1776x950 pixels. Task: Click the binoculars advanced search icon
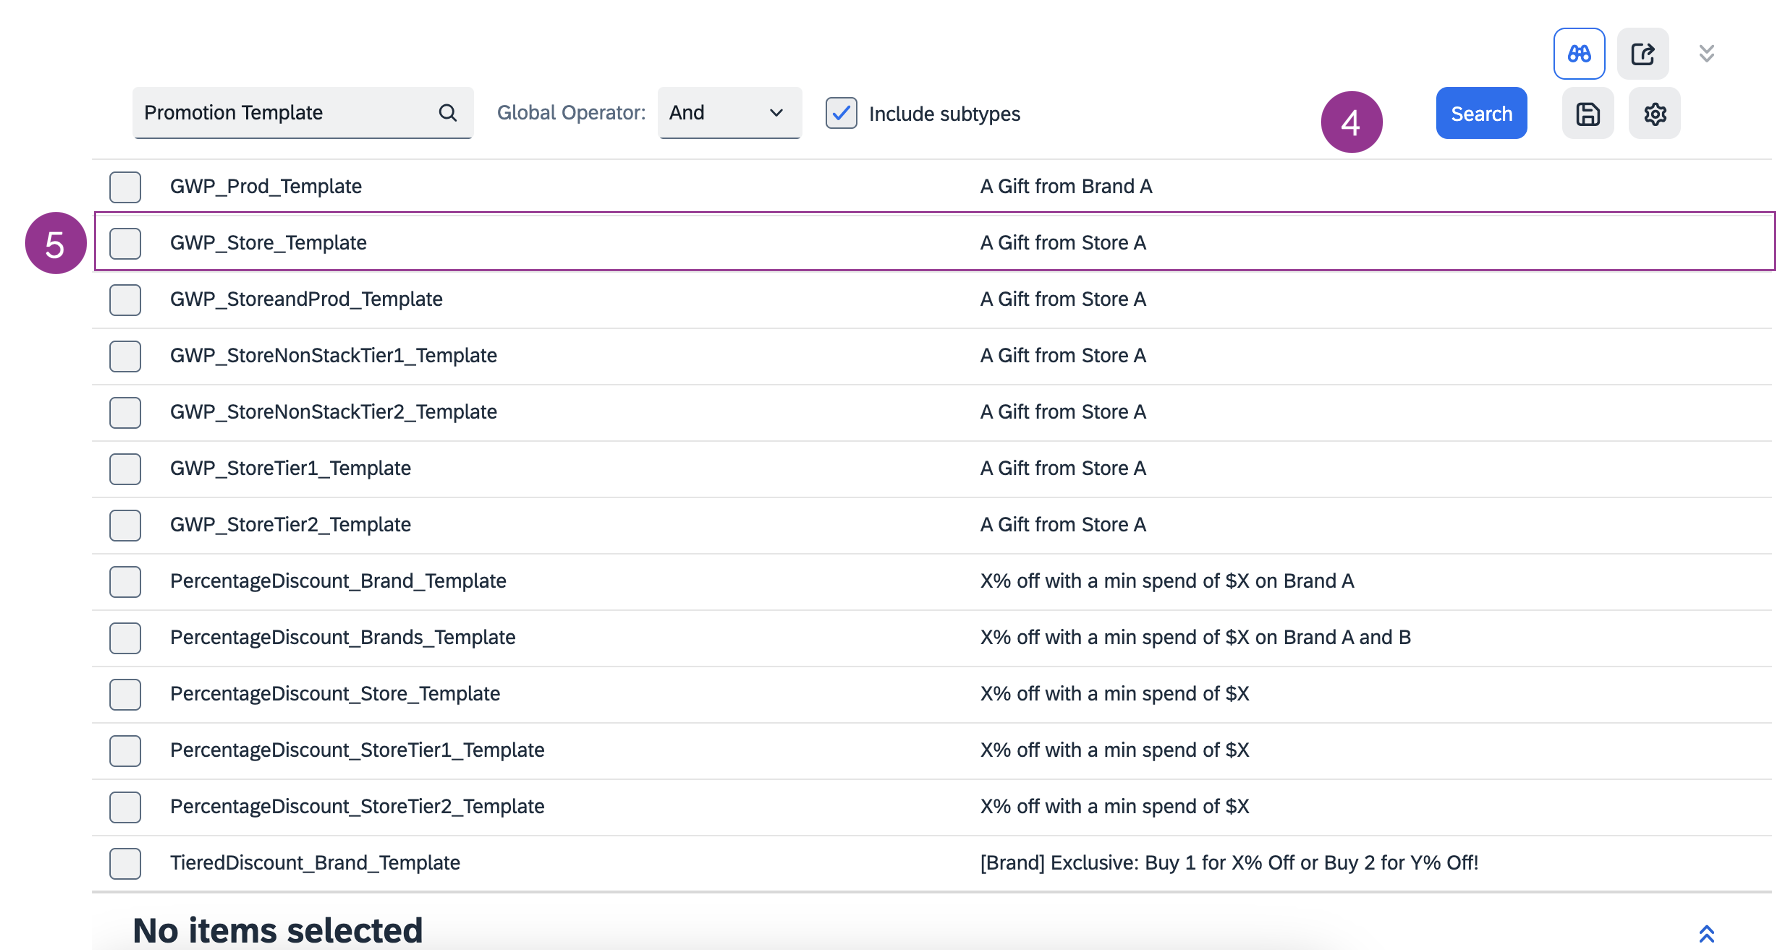[x=1579, y=54]
